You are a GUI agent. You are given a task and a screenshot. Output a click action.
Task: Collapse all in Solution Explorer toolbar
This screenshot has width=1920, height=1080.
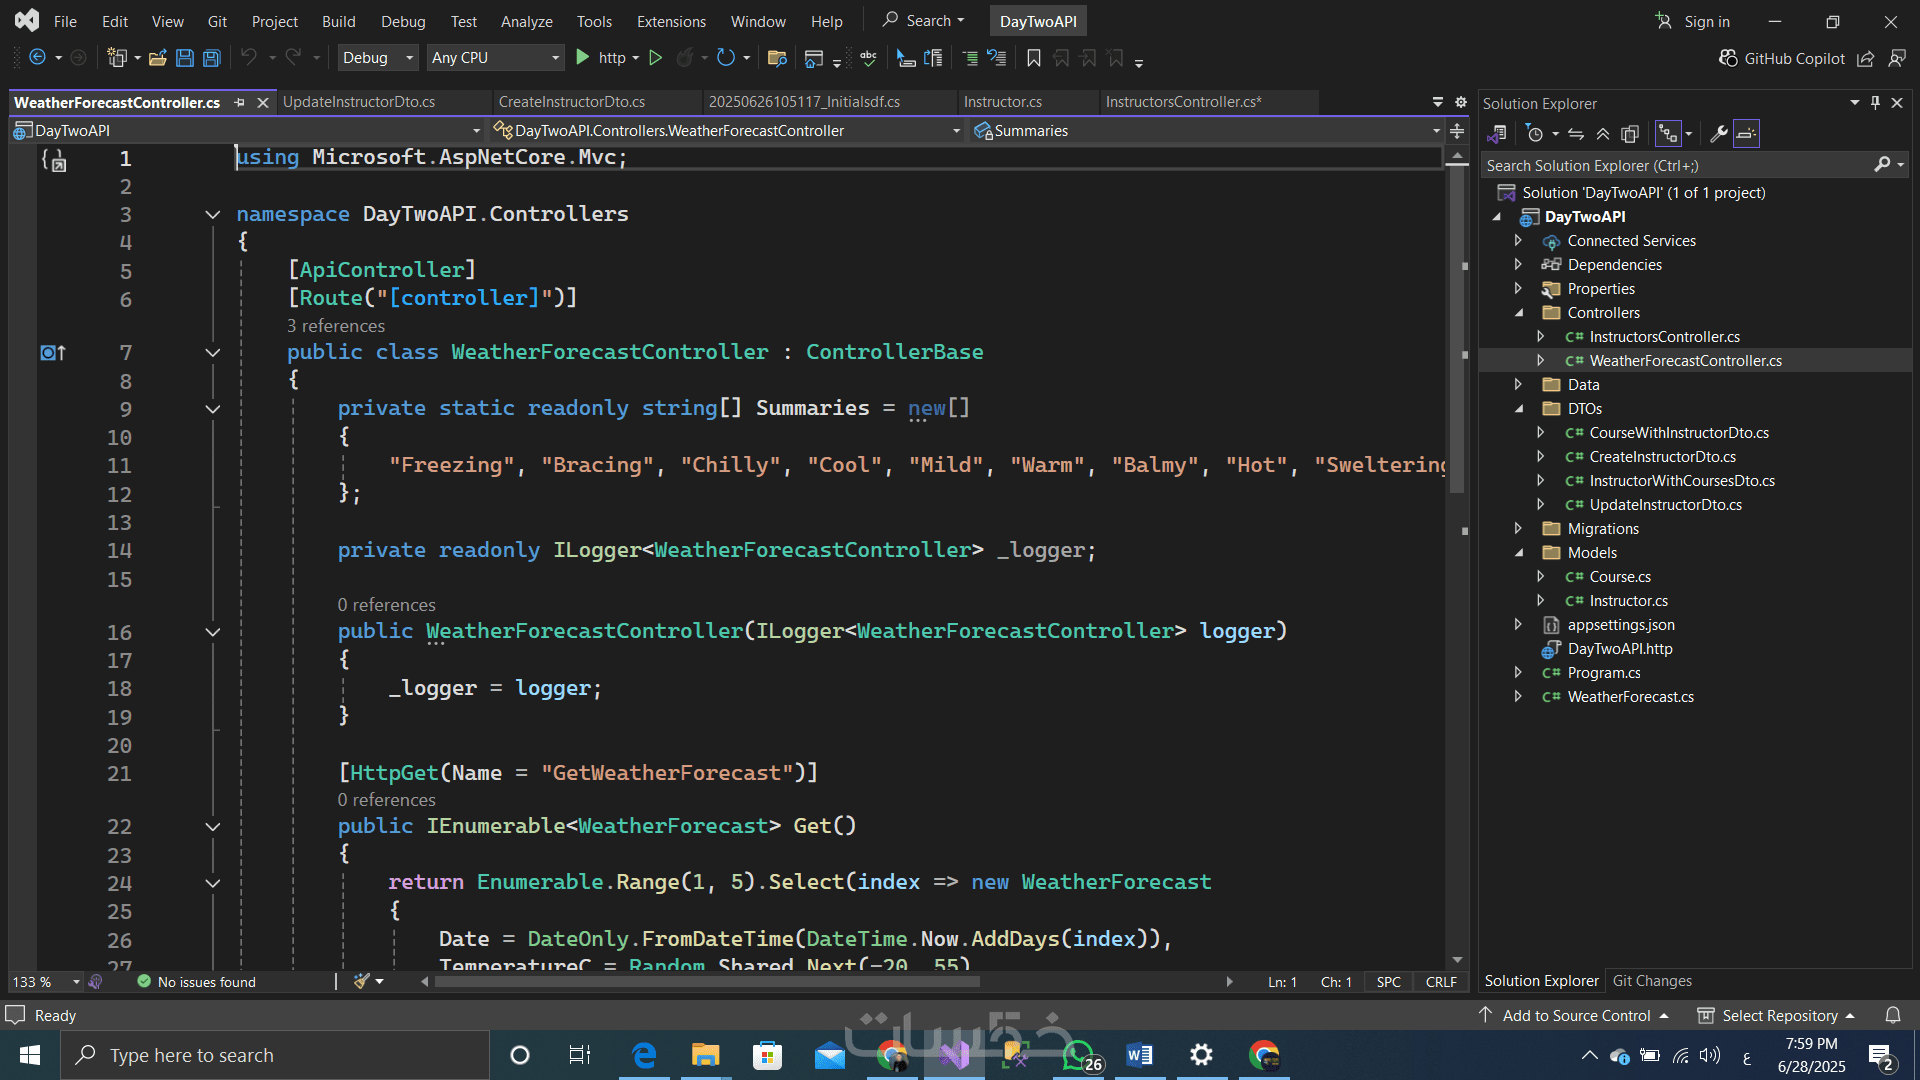click(x=1603, y=134)
